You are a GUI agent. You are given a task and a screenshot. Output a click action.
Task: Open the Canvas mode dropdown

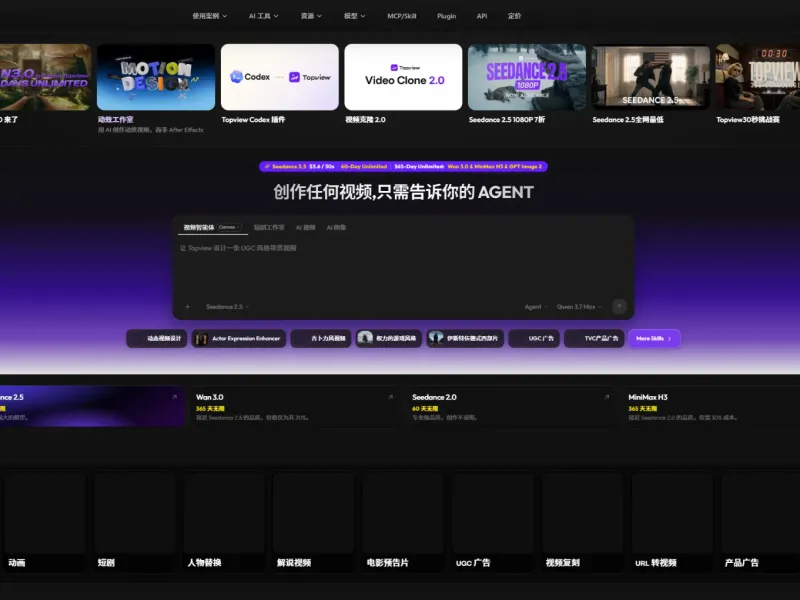pos(229,227)
